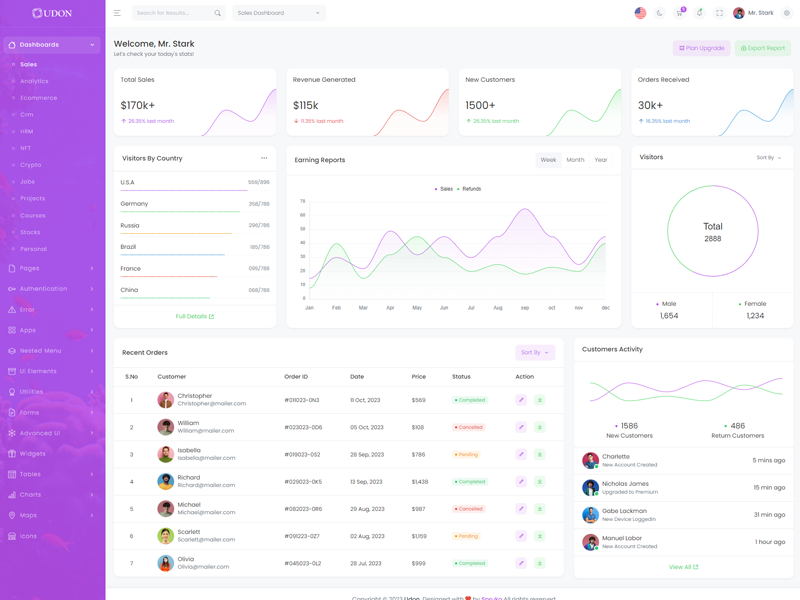Open the notifications bell
Viewport: 800px width, 600px height.
699,13
